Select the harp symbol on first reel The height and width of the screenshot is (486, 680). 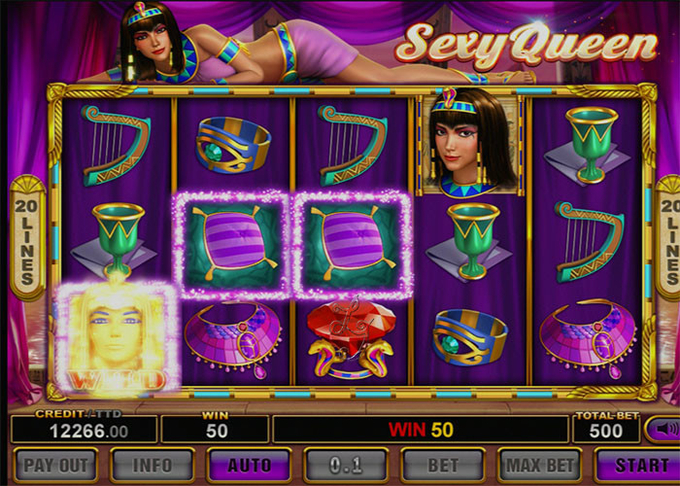coord(116,146)
